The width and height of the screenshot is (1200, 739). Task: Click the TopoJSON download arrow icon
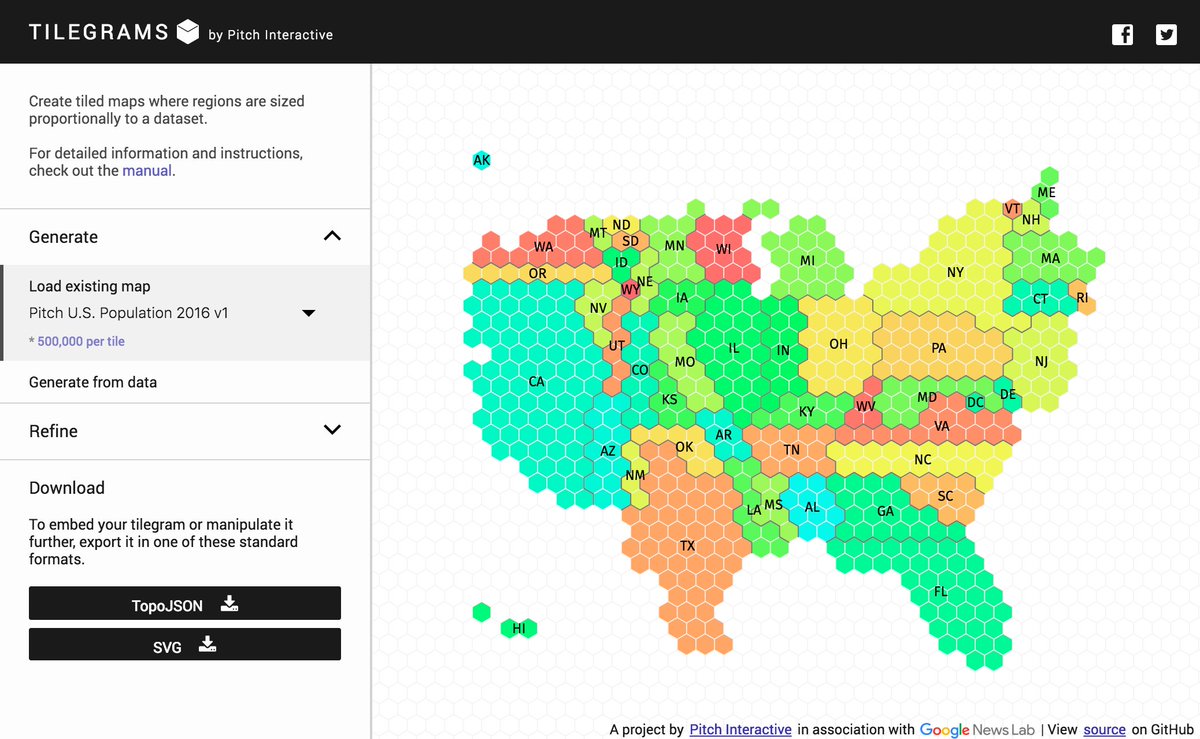coord(229,603)
